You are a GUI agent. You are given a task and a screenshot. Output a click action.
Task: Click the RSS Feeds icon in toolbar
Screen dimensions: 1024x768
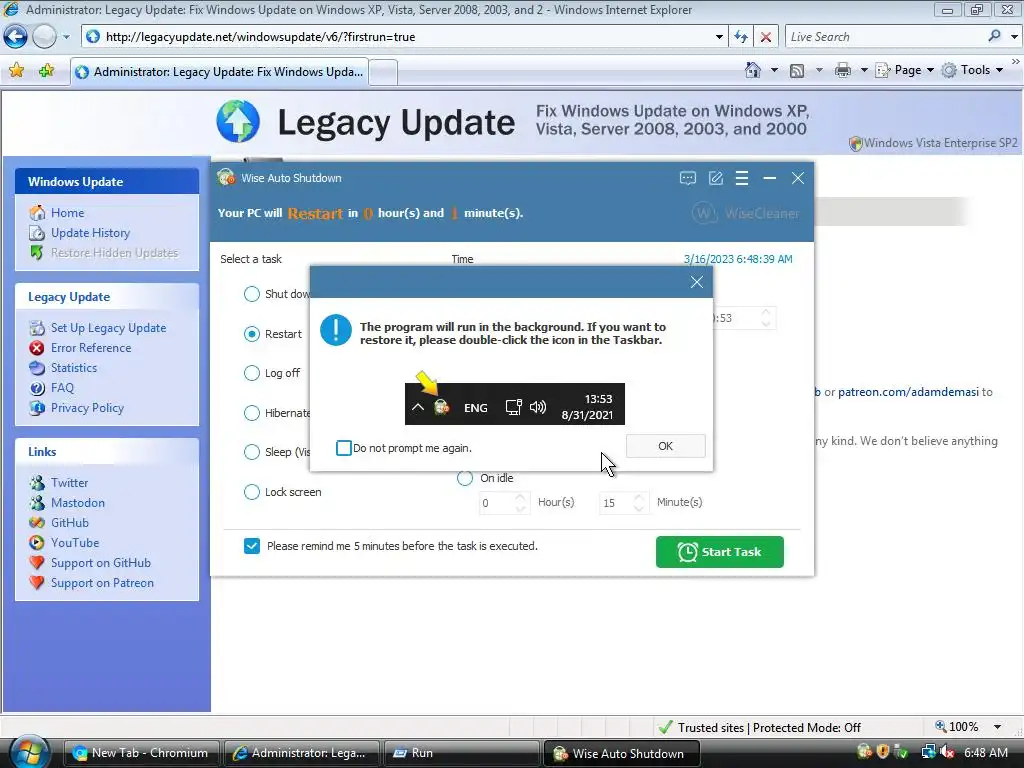797,71
